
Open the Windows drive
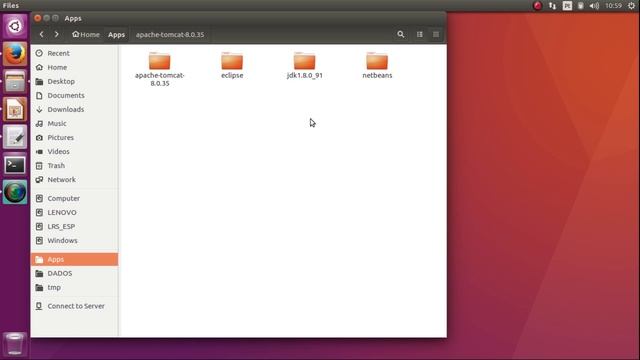(74, 240)
